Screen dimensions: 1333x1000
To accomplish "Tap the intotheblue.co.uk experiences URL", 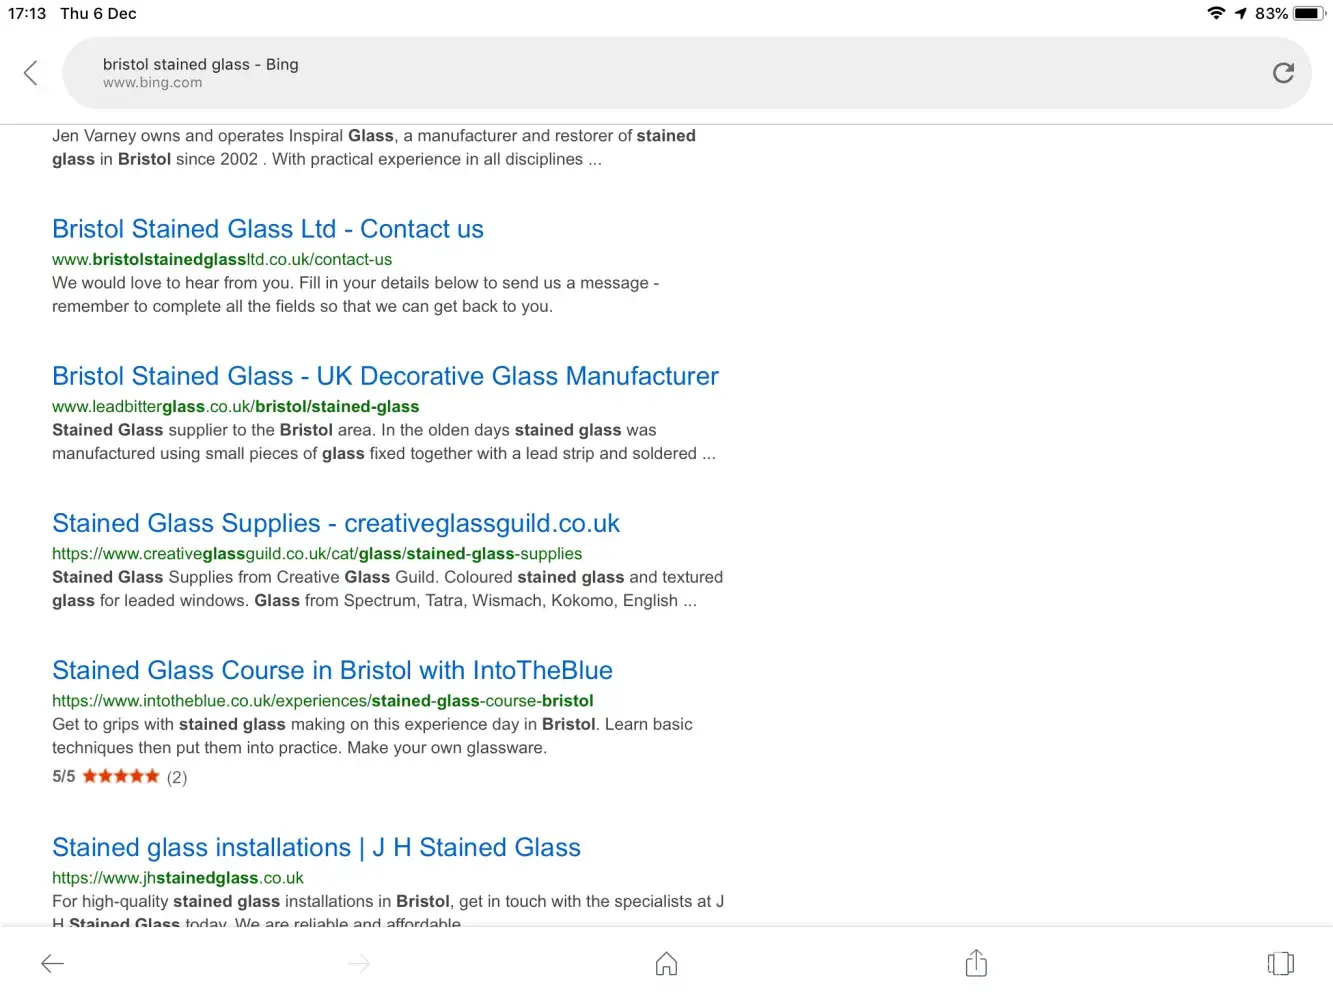I will [x=322, y=700].
